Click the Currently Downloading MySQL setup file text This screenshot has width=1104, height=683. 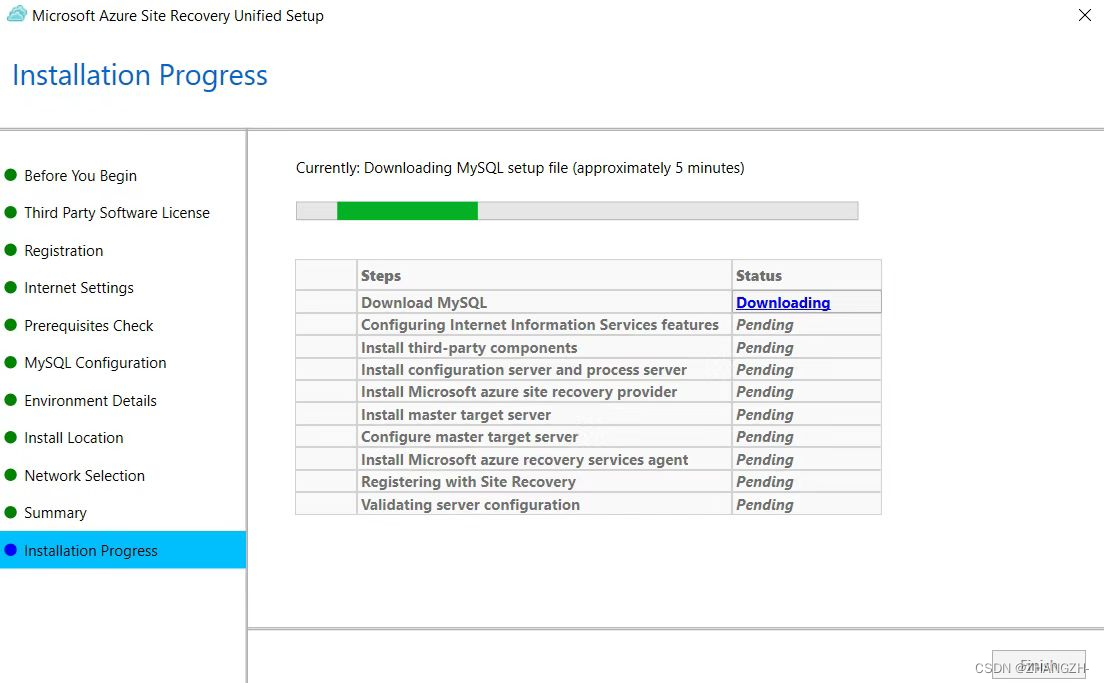click(x=520, y=168)
